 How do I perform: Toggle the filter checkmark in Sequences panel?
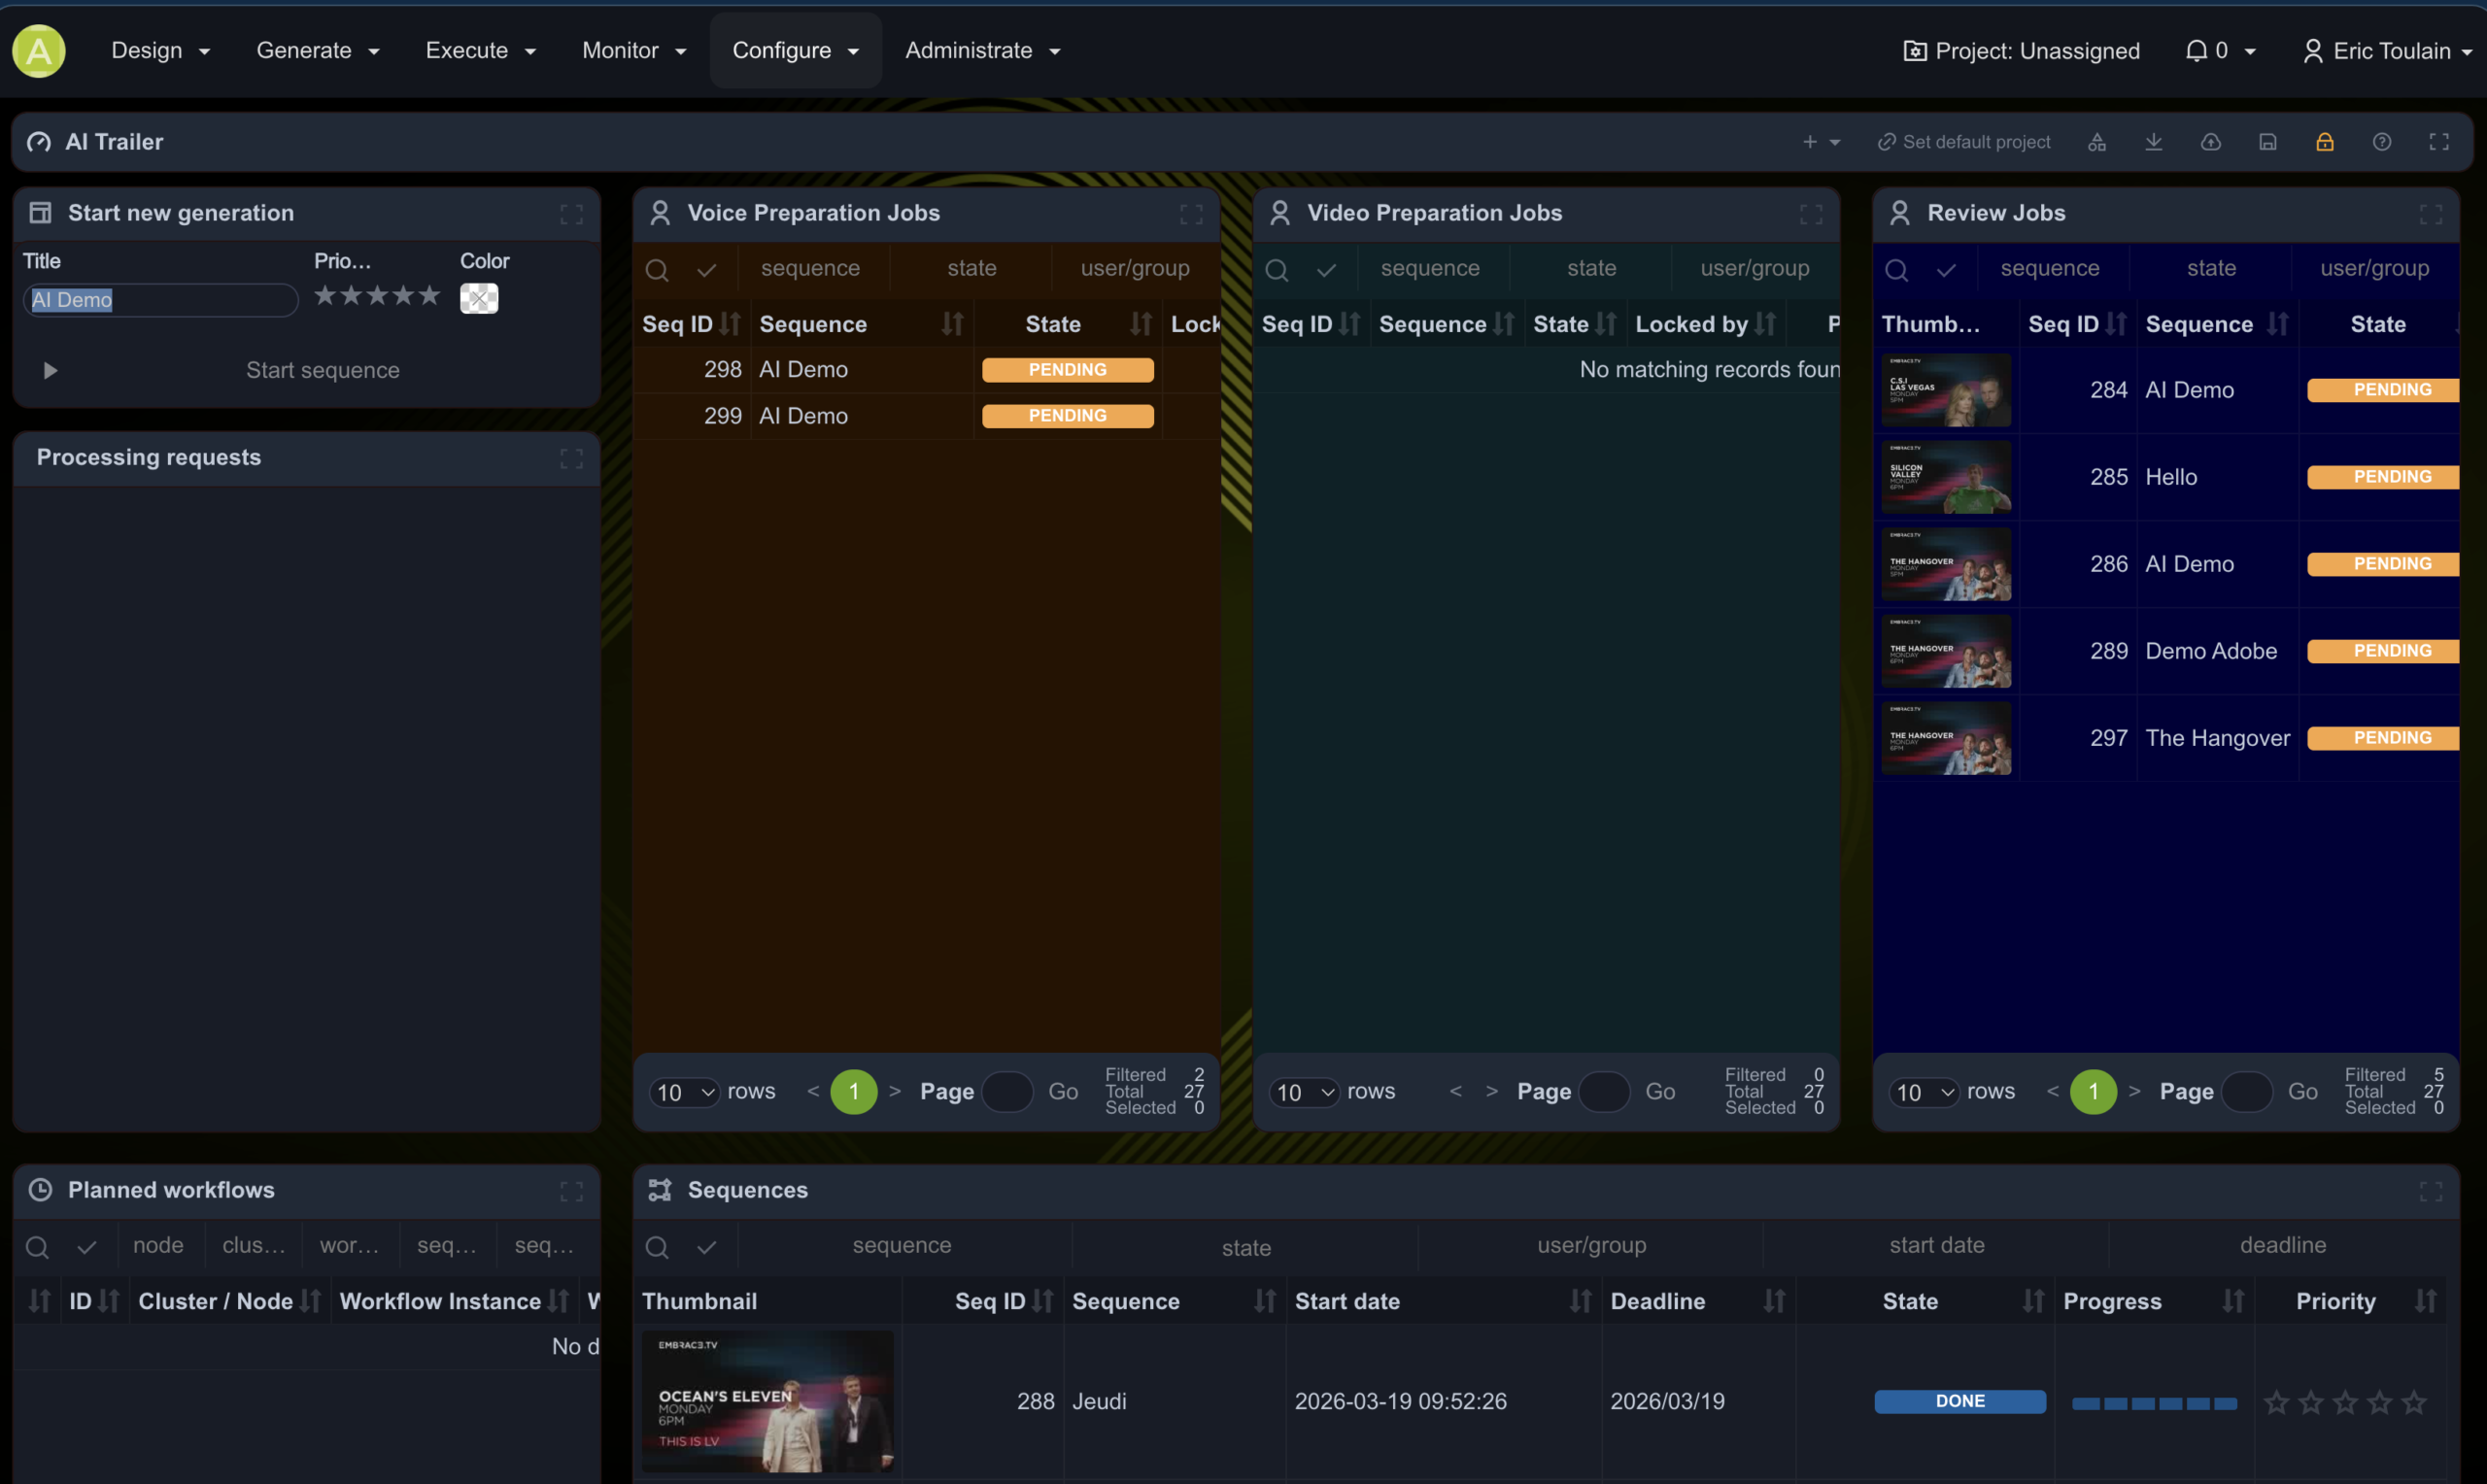[707, 1247]
